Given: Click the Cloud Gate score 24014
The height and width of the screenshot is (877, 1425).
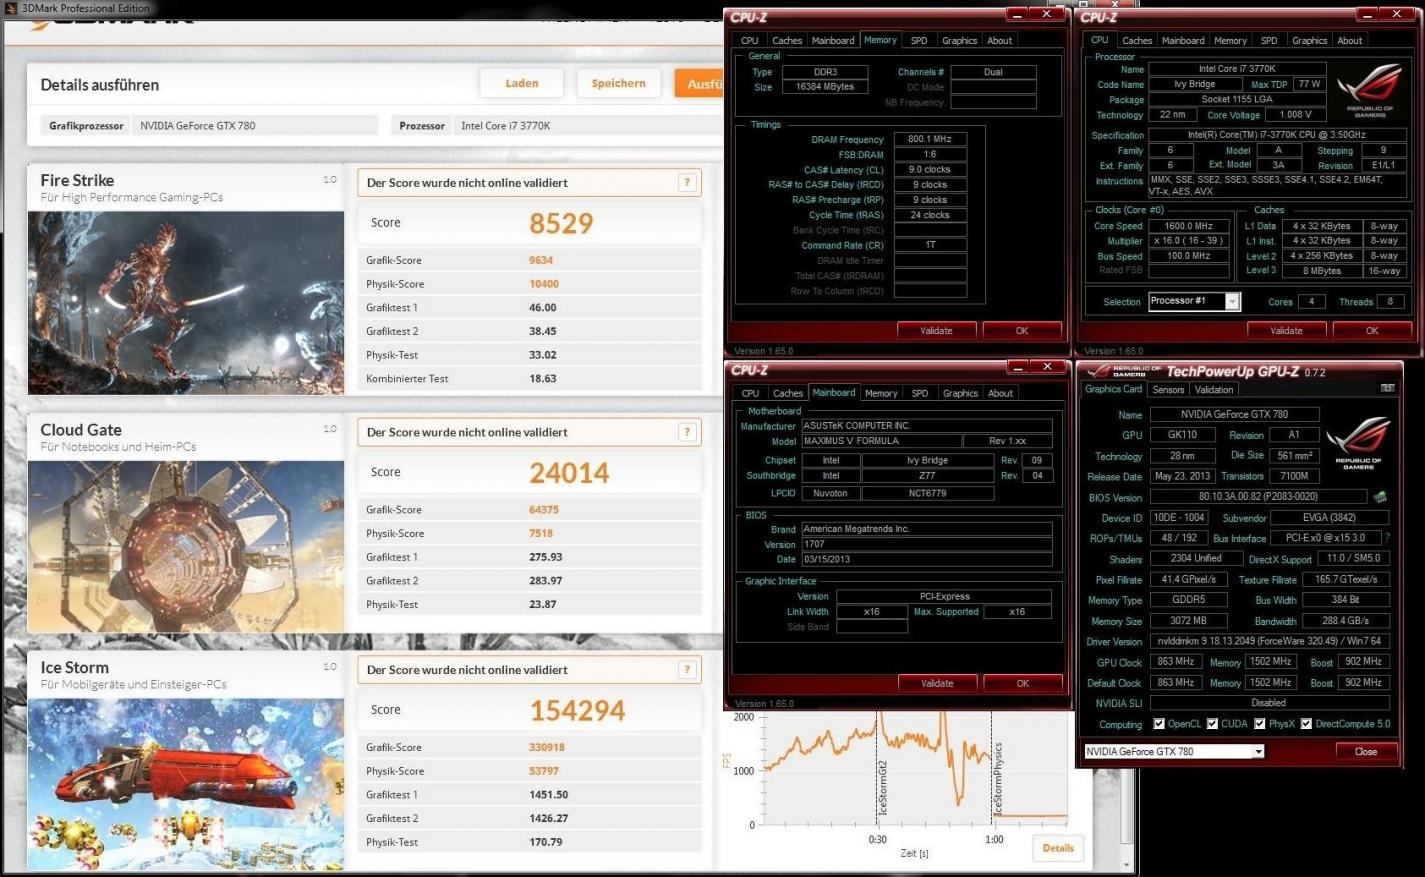Looking at the screenshot, I should coord(569,473).
